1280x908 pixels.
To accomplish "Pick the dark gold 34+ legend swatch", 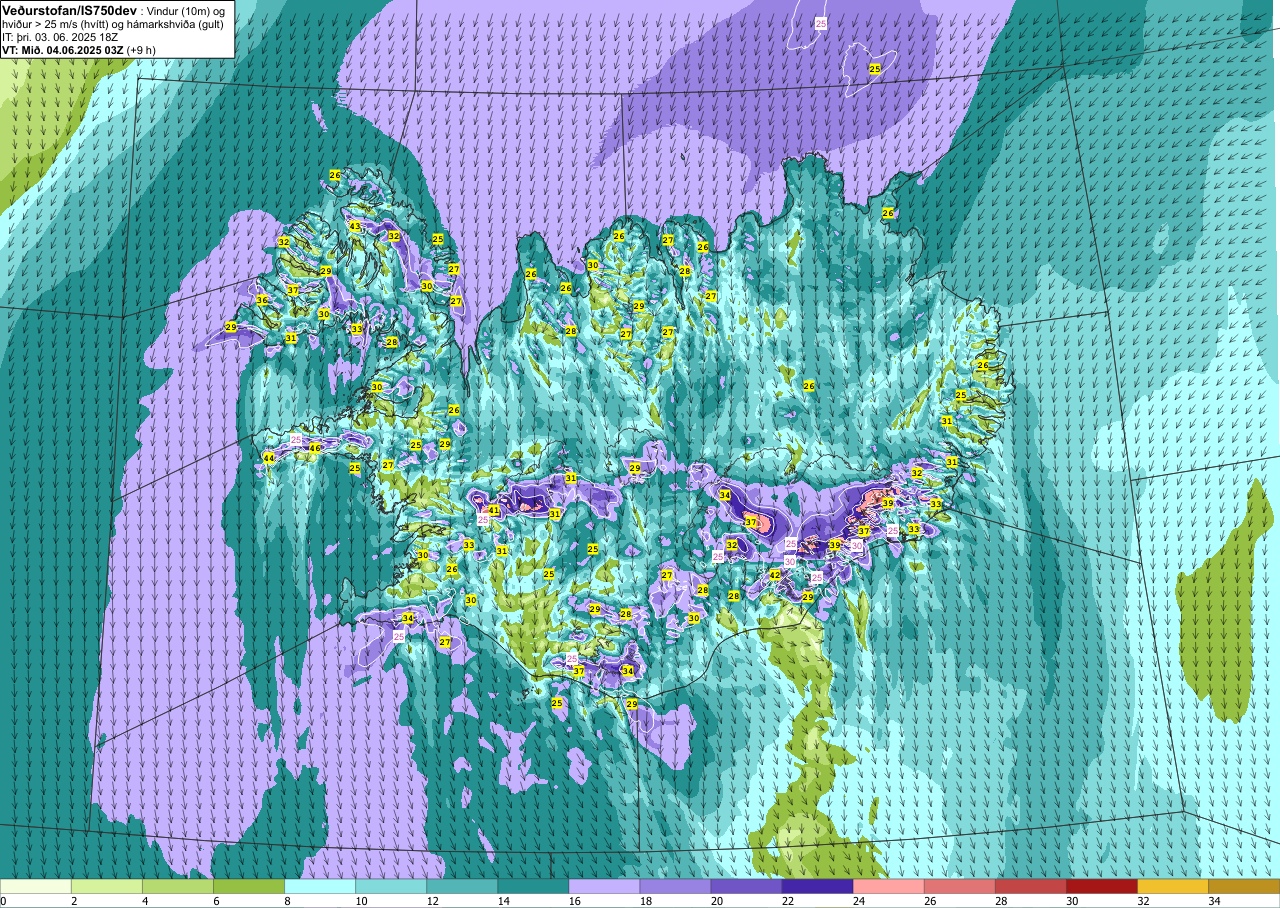I will [x=1243, y=886].
